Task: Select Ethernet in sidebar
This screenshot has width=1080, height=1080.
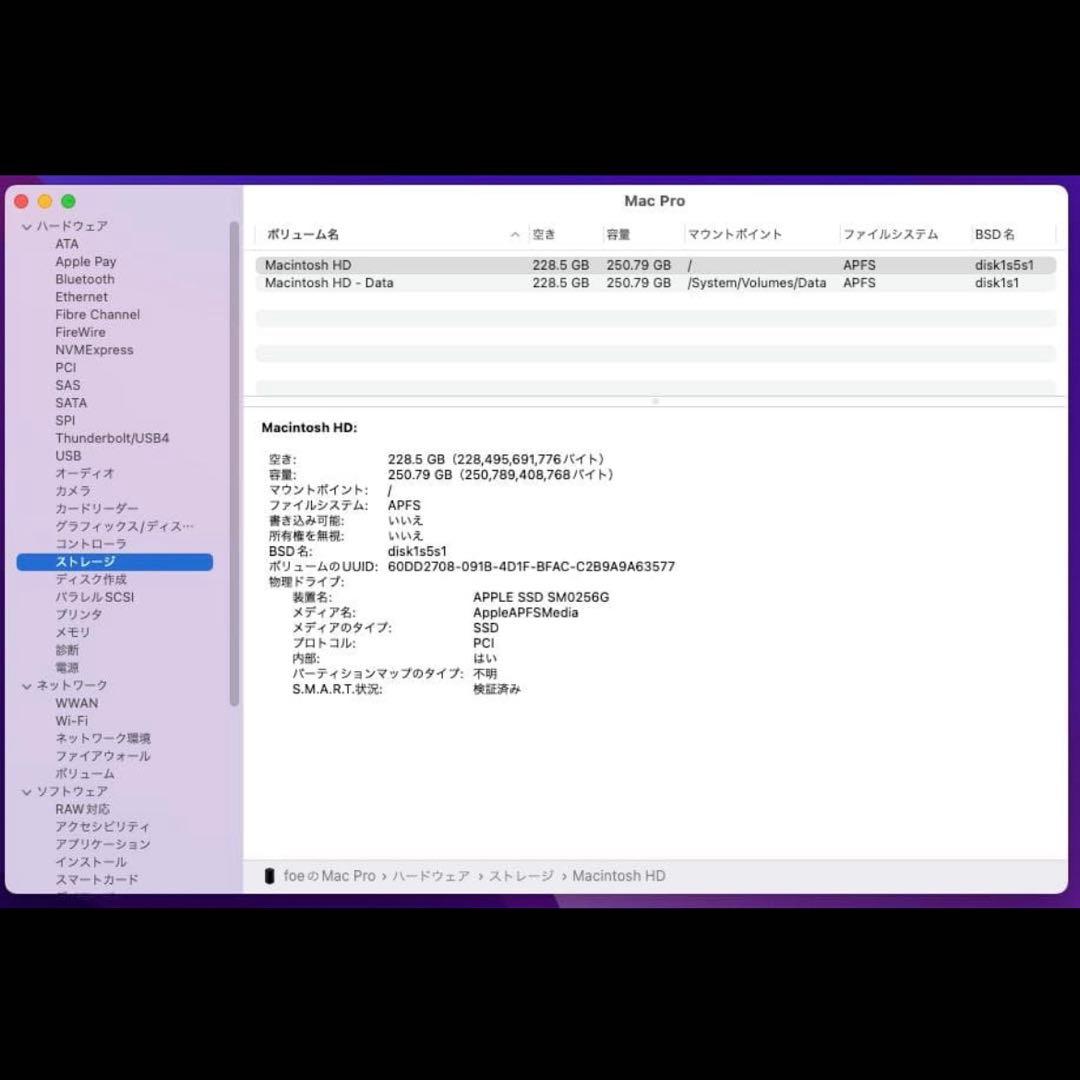Action: click(81, 297)
